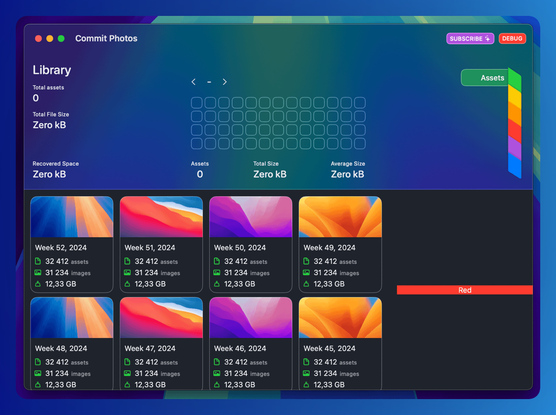Click the Recovered Space value
The height and width of the screenshot is (415, 556).
pos(49,174)
